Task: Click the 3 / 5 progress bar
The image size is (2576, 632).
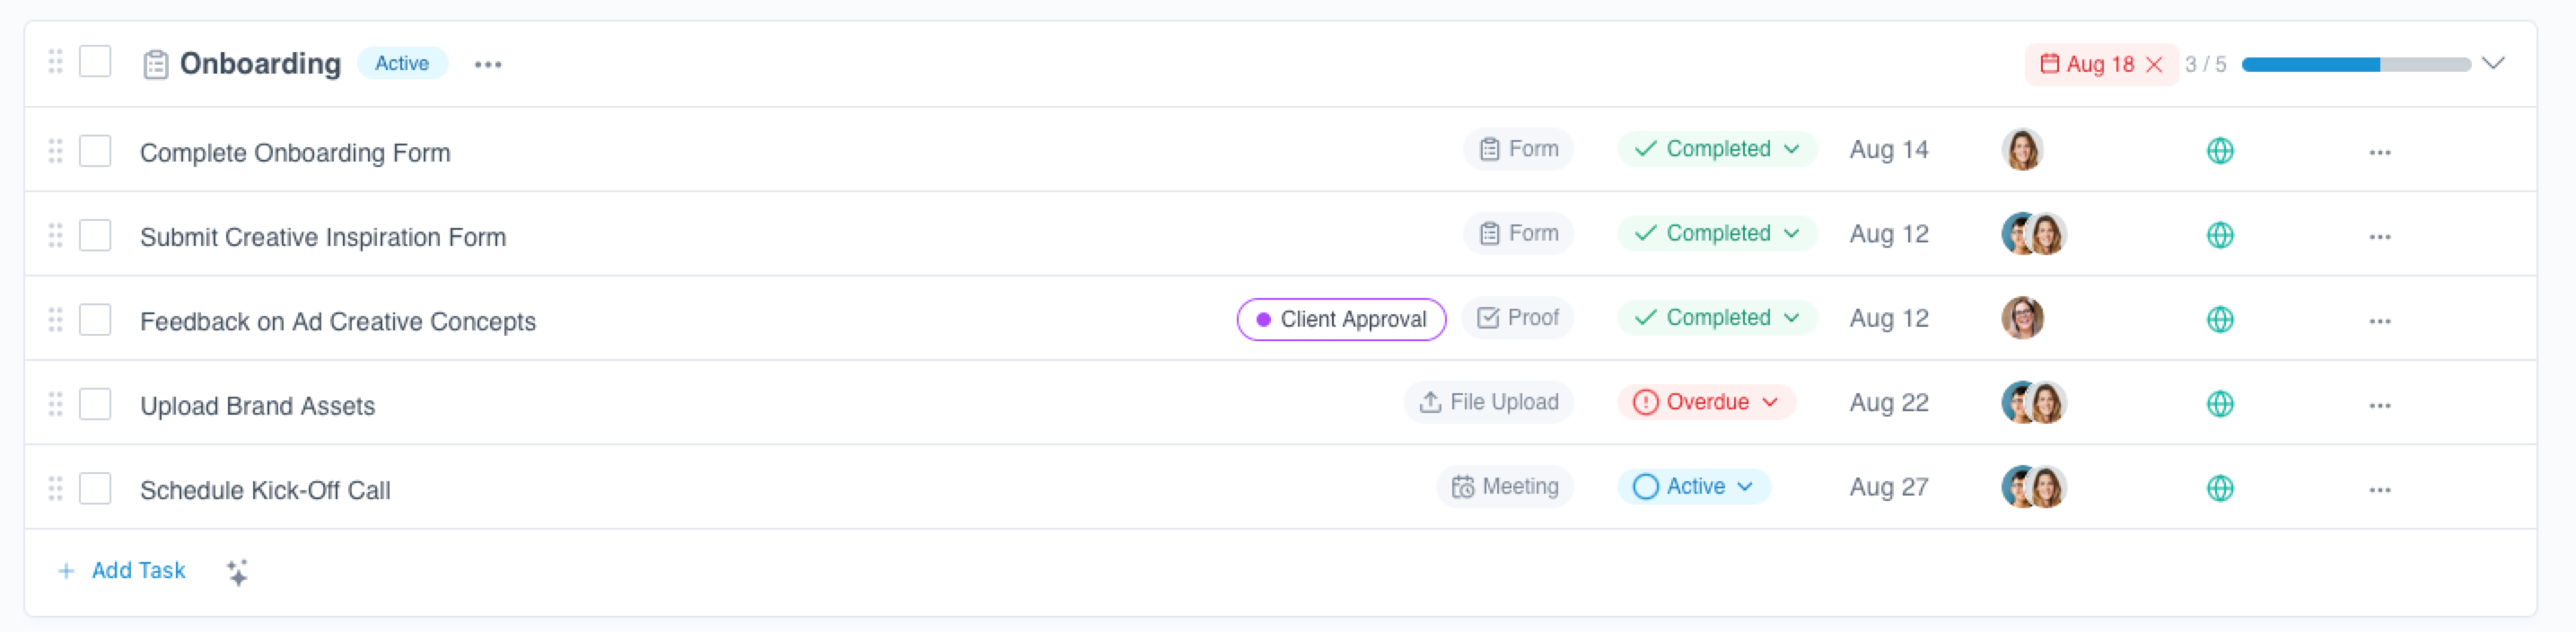Action: tap(2356, 64)
